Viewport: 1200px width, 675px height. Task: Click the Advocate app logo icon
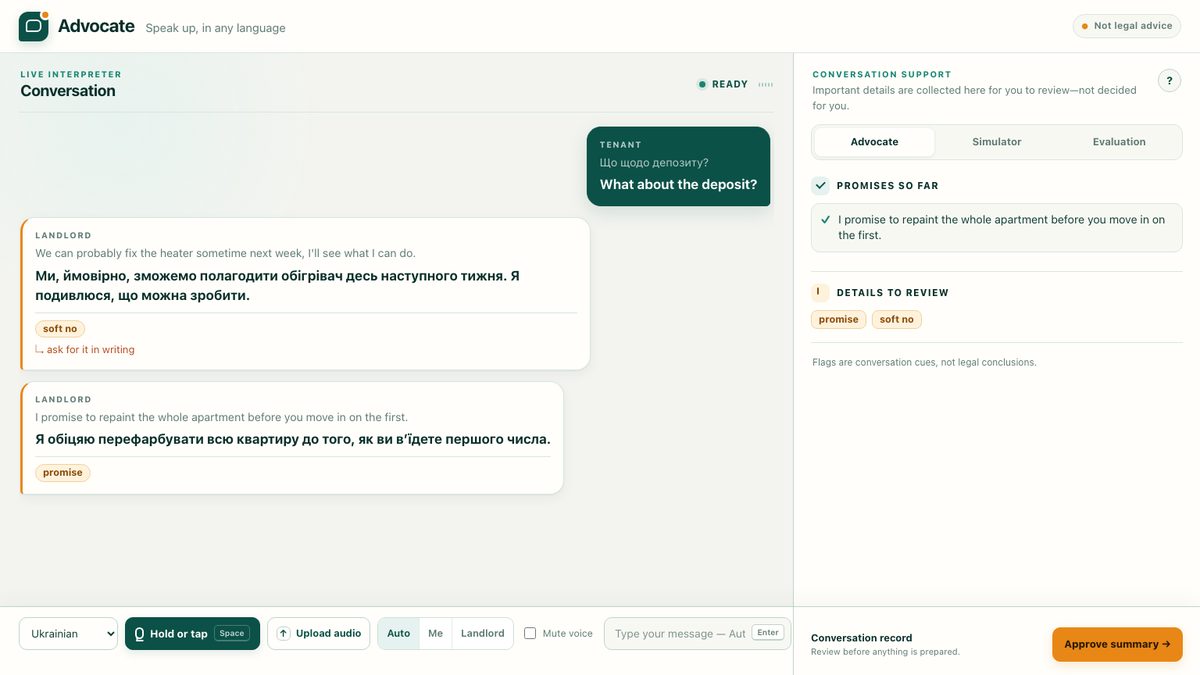(33, 26)
